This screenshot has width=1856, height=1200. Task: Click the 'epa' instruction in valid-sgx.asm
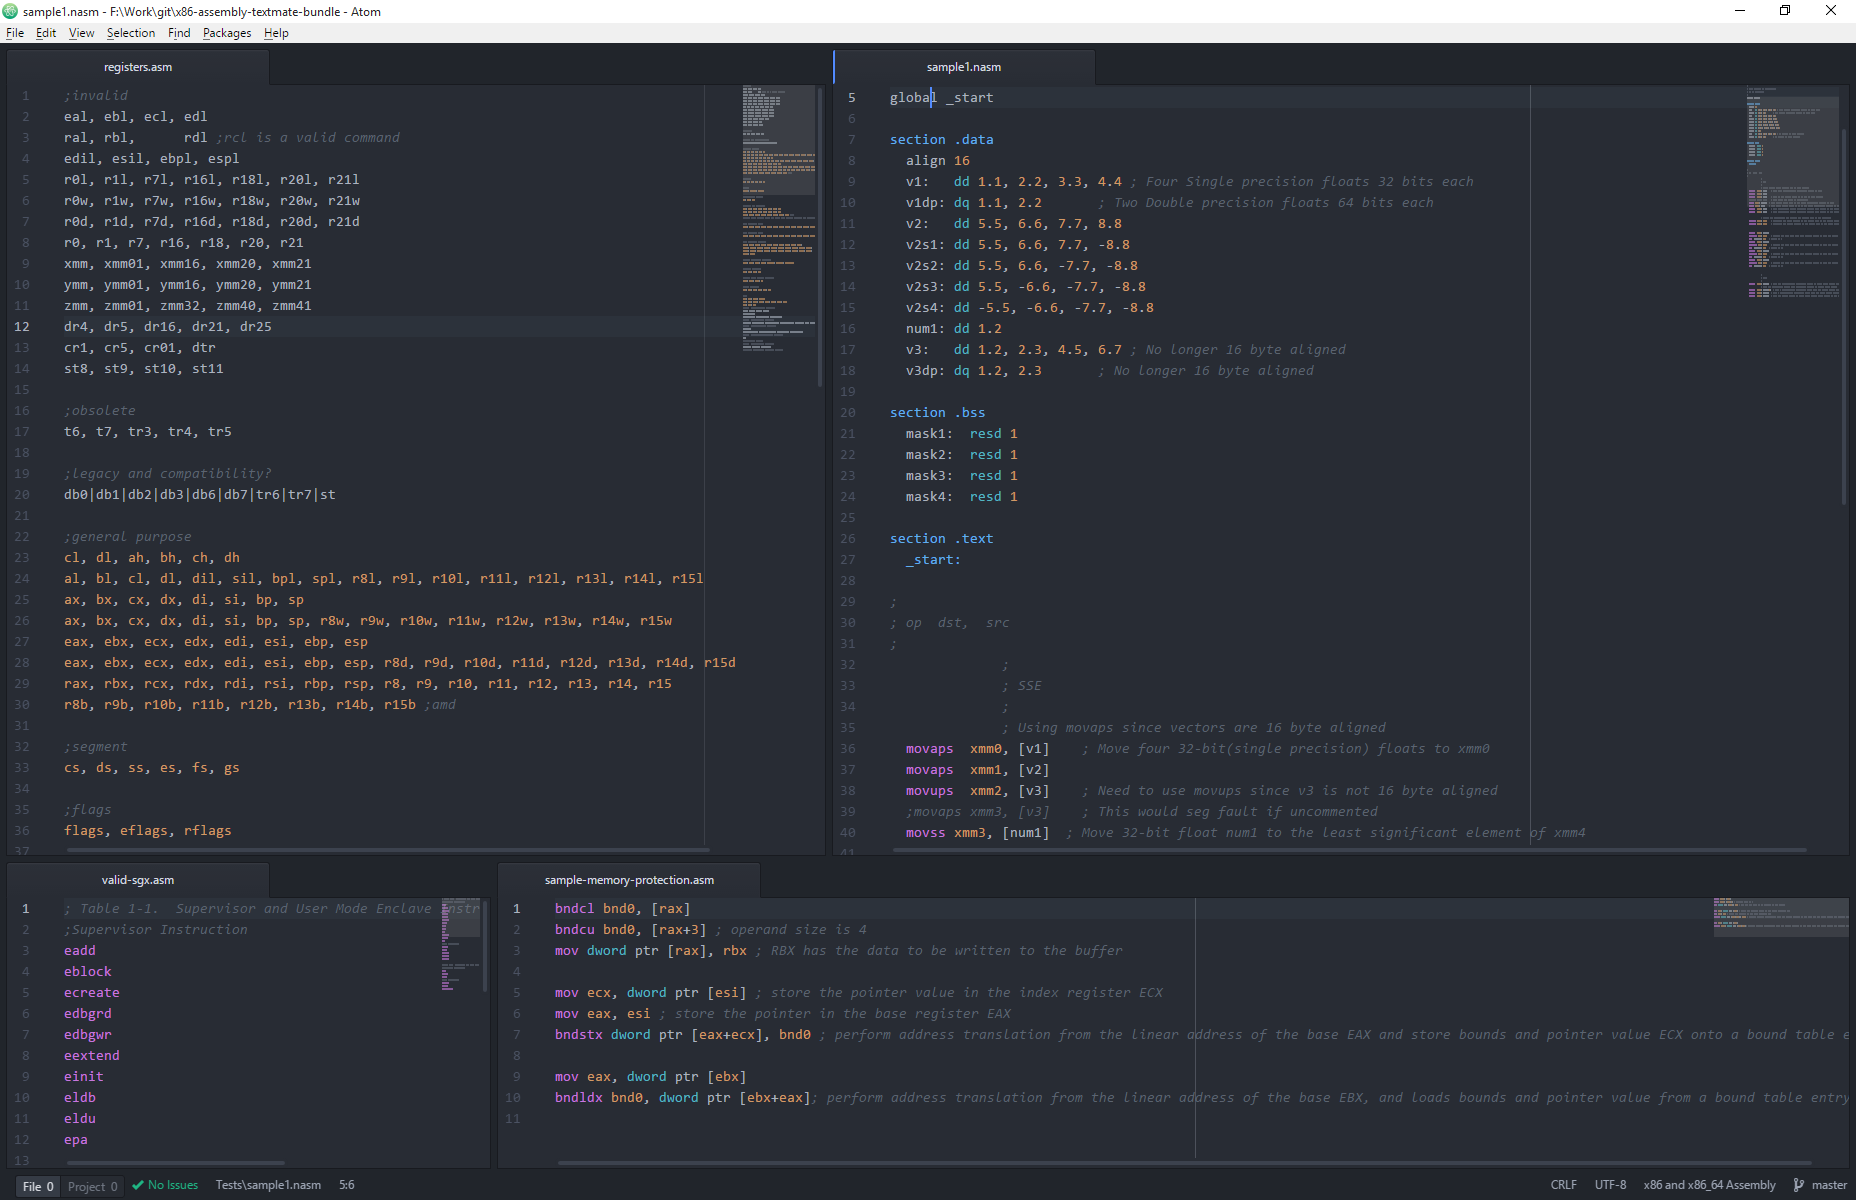pyautogui.click(x=76, y=1140)
